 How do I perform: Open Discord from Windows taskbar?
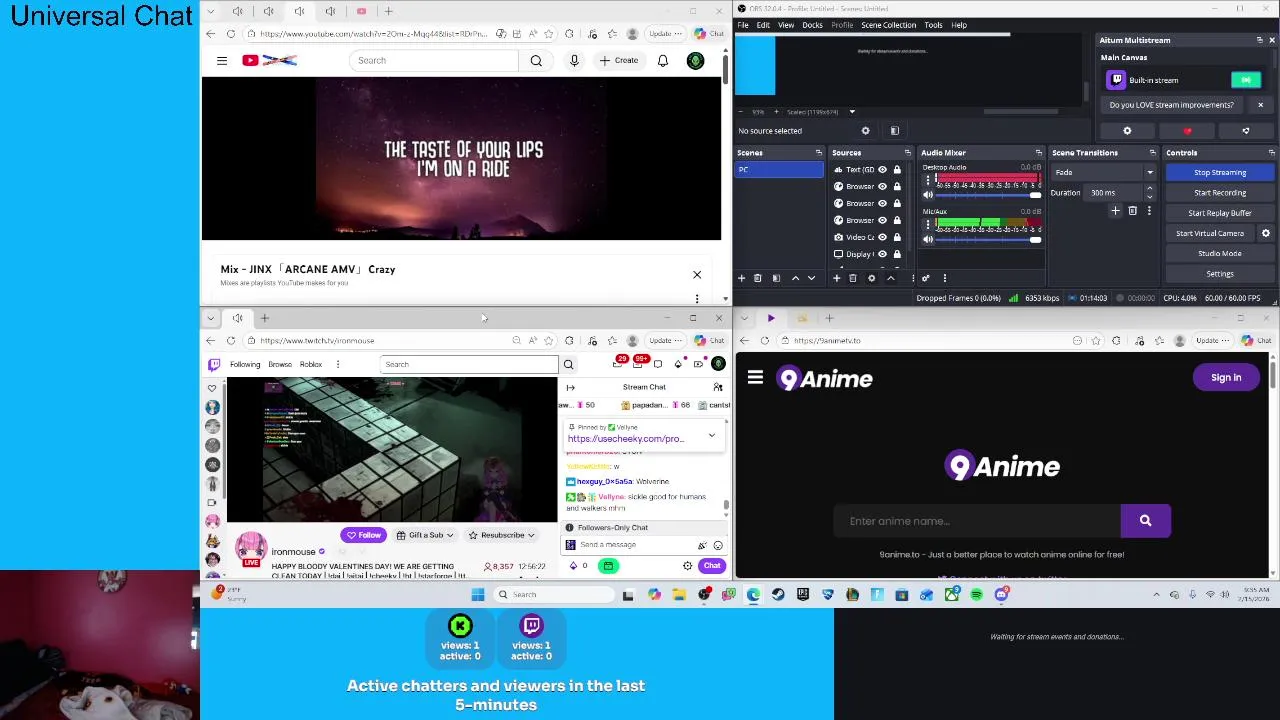click(x=1001, y=595)
